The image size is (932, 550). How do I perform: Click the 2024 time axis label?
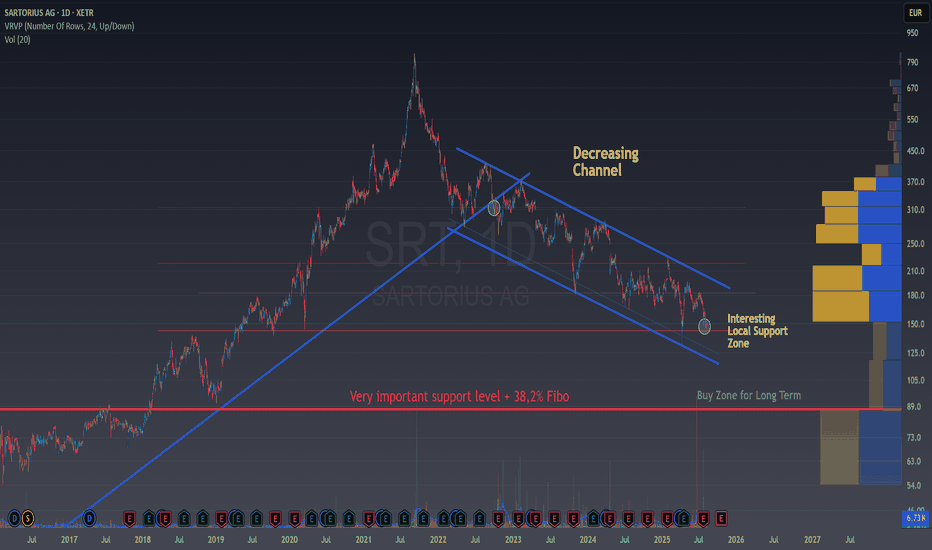[x=587, y=540]
